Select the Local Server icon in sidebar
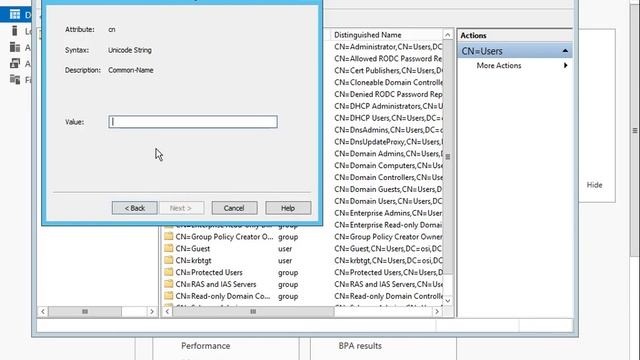 [x=15, y=31]
